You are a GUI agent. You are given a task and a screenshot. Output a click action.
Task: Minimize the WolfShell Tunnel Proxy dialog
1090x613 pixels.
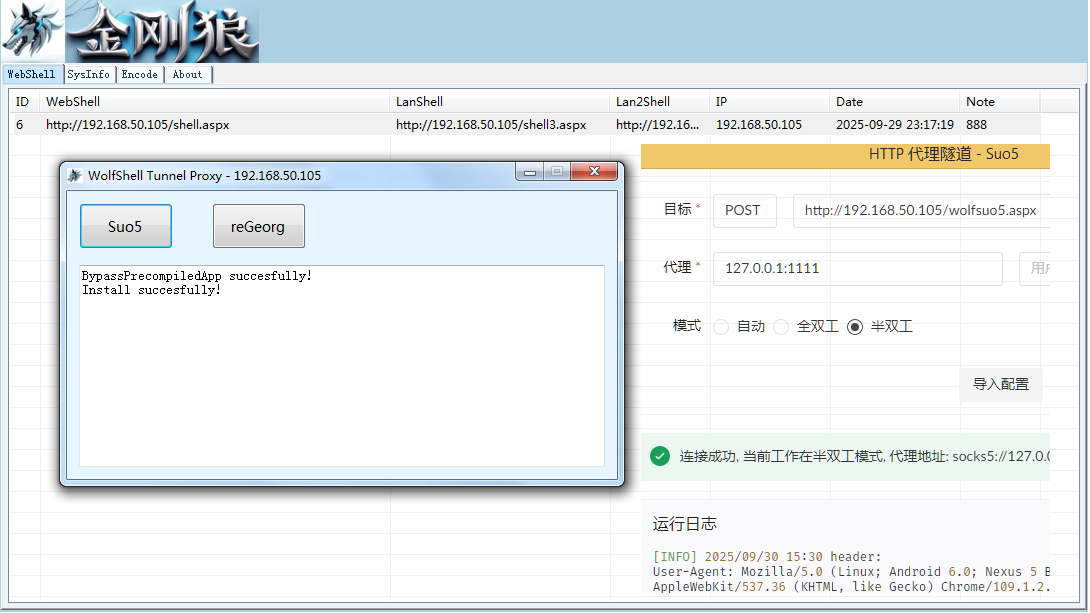pyautogui.click(x=530, y=172)
